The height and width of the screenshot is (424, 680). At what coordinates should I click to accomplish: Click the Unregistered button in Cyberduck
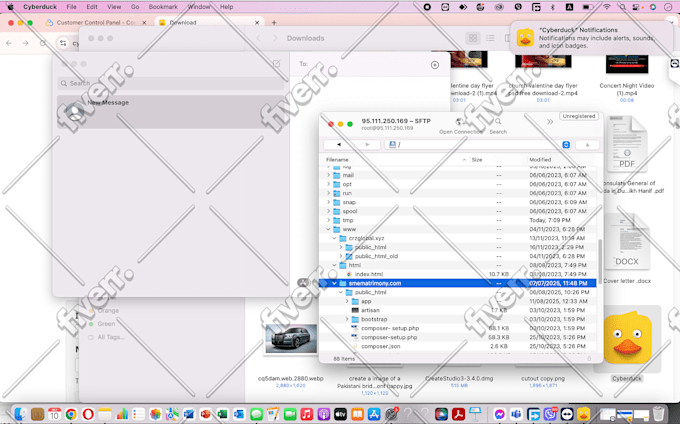(x=579, y=116)
